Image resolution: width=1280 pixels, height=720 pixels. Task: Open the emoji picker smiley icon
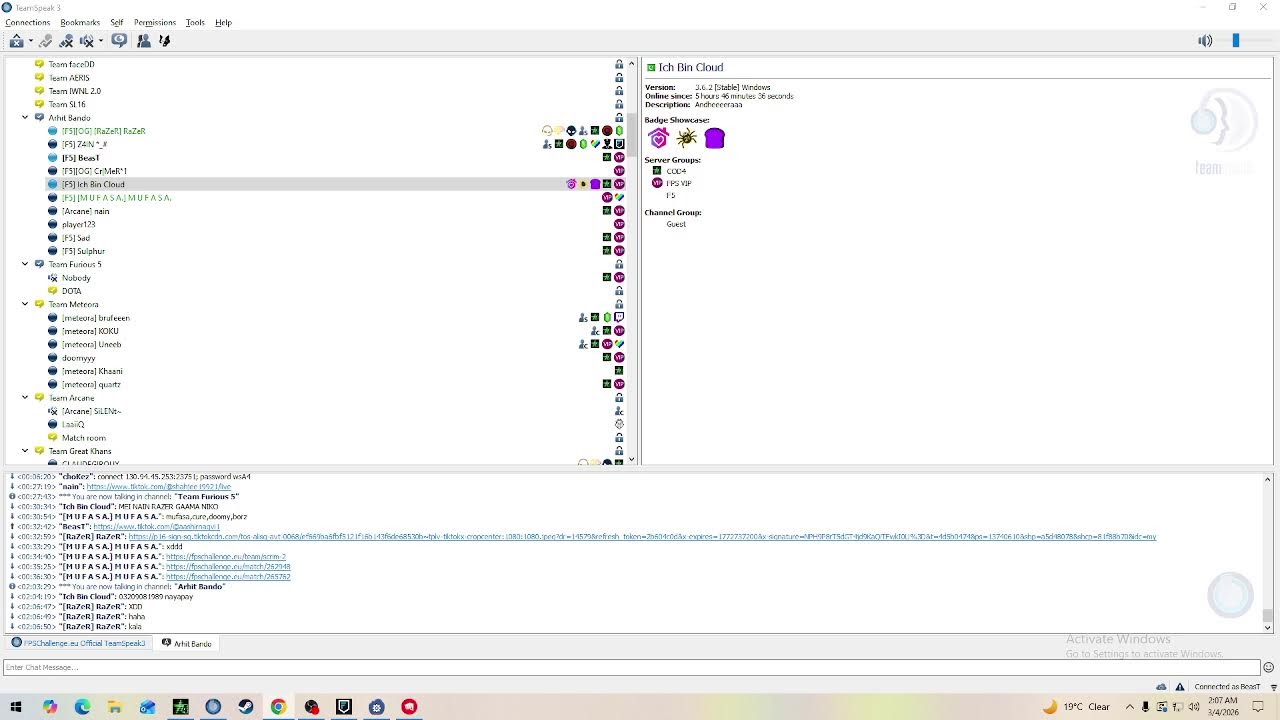(x=1268, y=667)
